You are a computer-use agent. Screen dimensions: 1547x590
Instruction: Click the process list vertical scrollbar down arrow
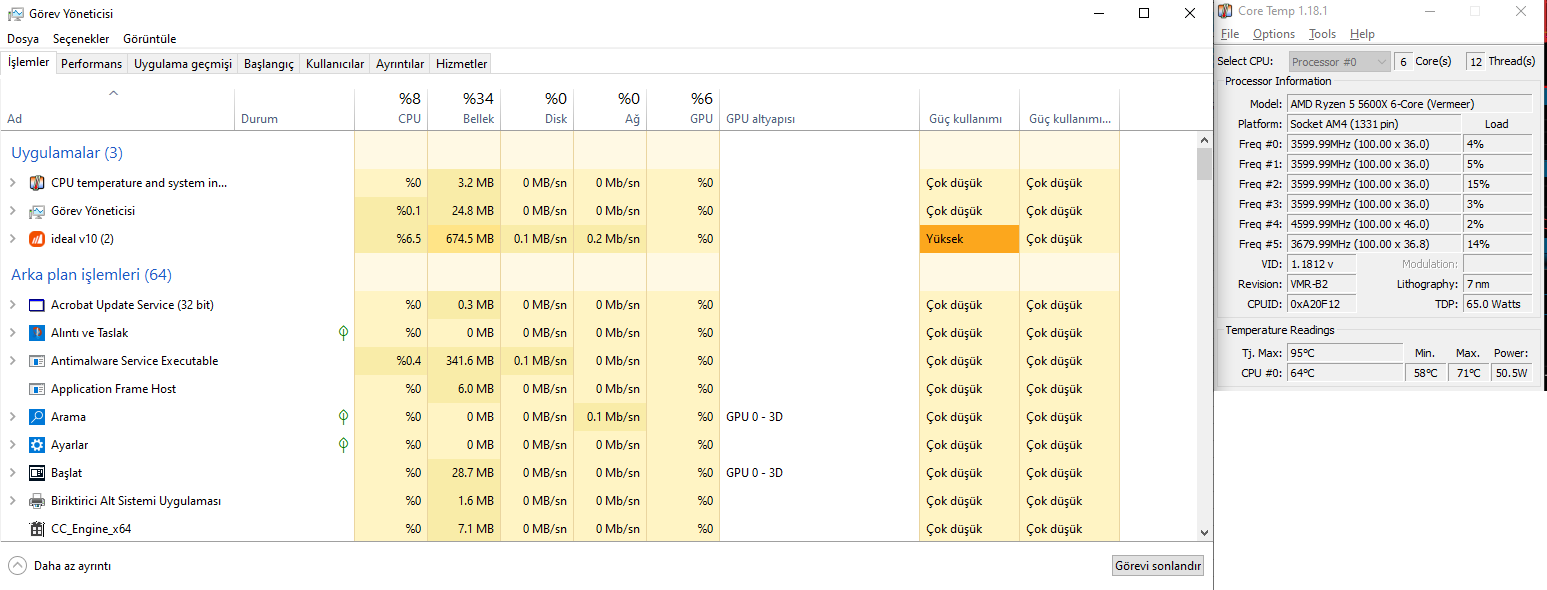click(1204, 533)
